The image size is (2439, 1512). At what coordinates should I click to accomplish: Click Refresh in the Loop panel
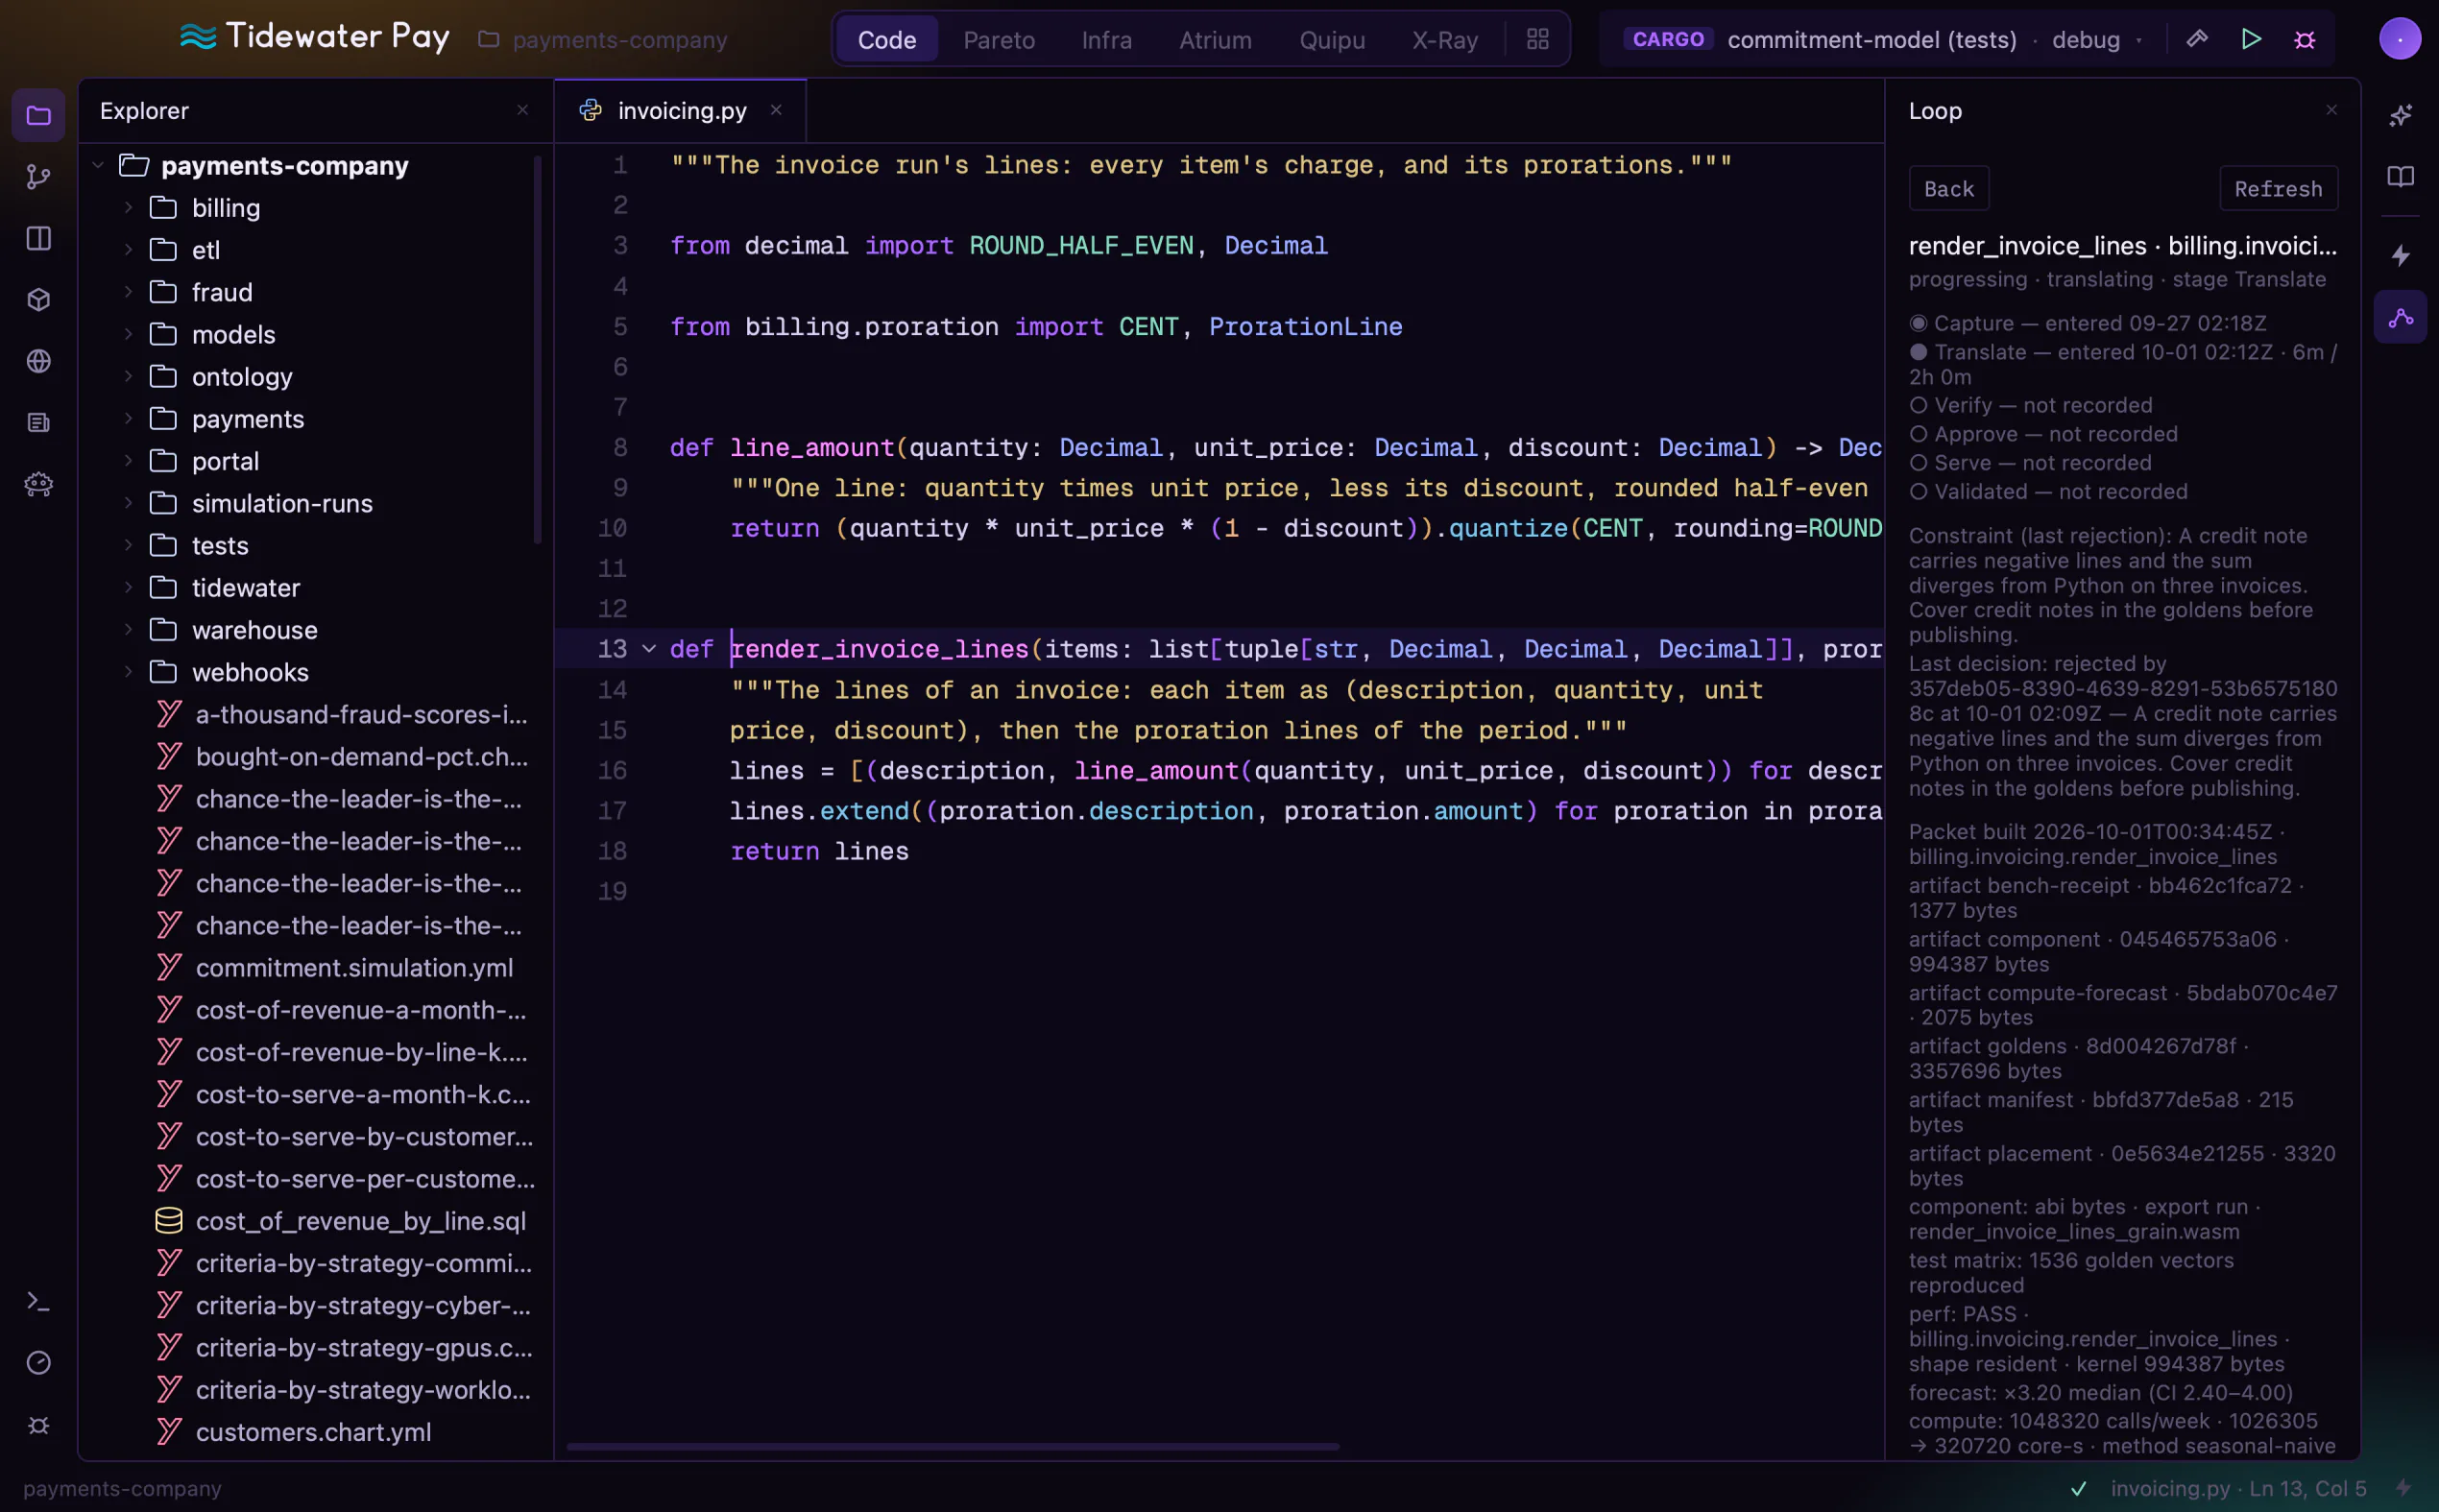(2278, 189)
